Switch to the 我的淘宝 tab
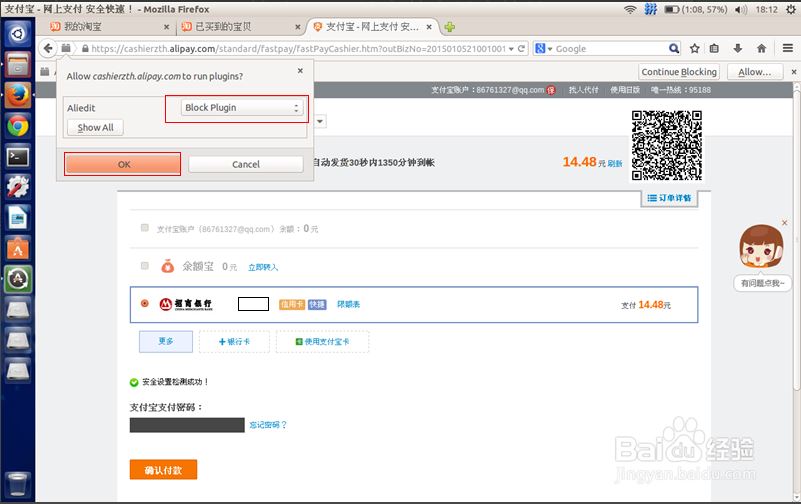Image resolution: width=801 pixels, height=504 pixels. click(109, 27)
